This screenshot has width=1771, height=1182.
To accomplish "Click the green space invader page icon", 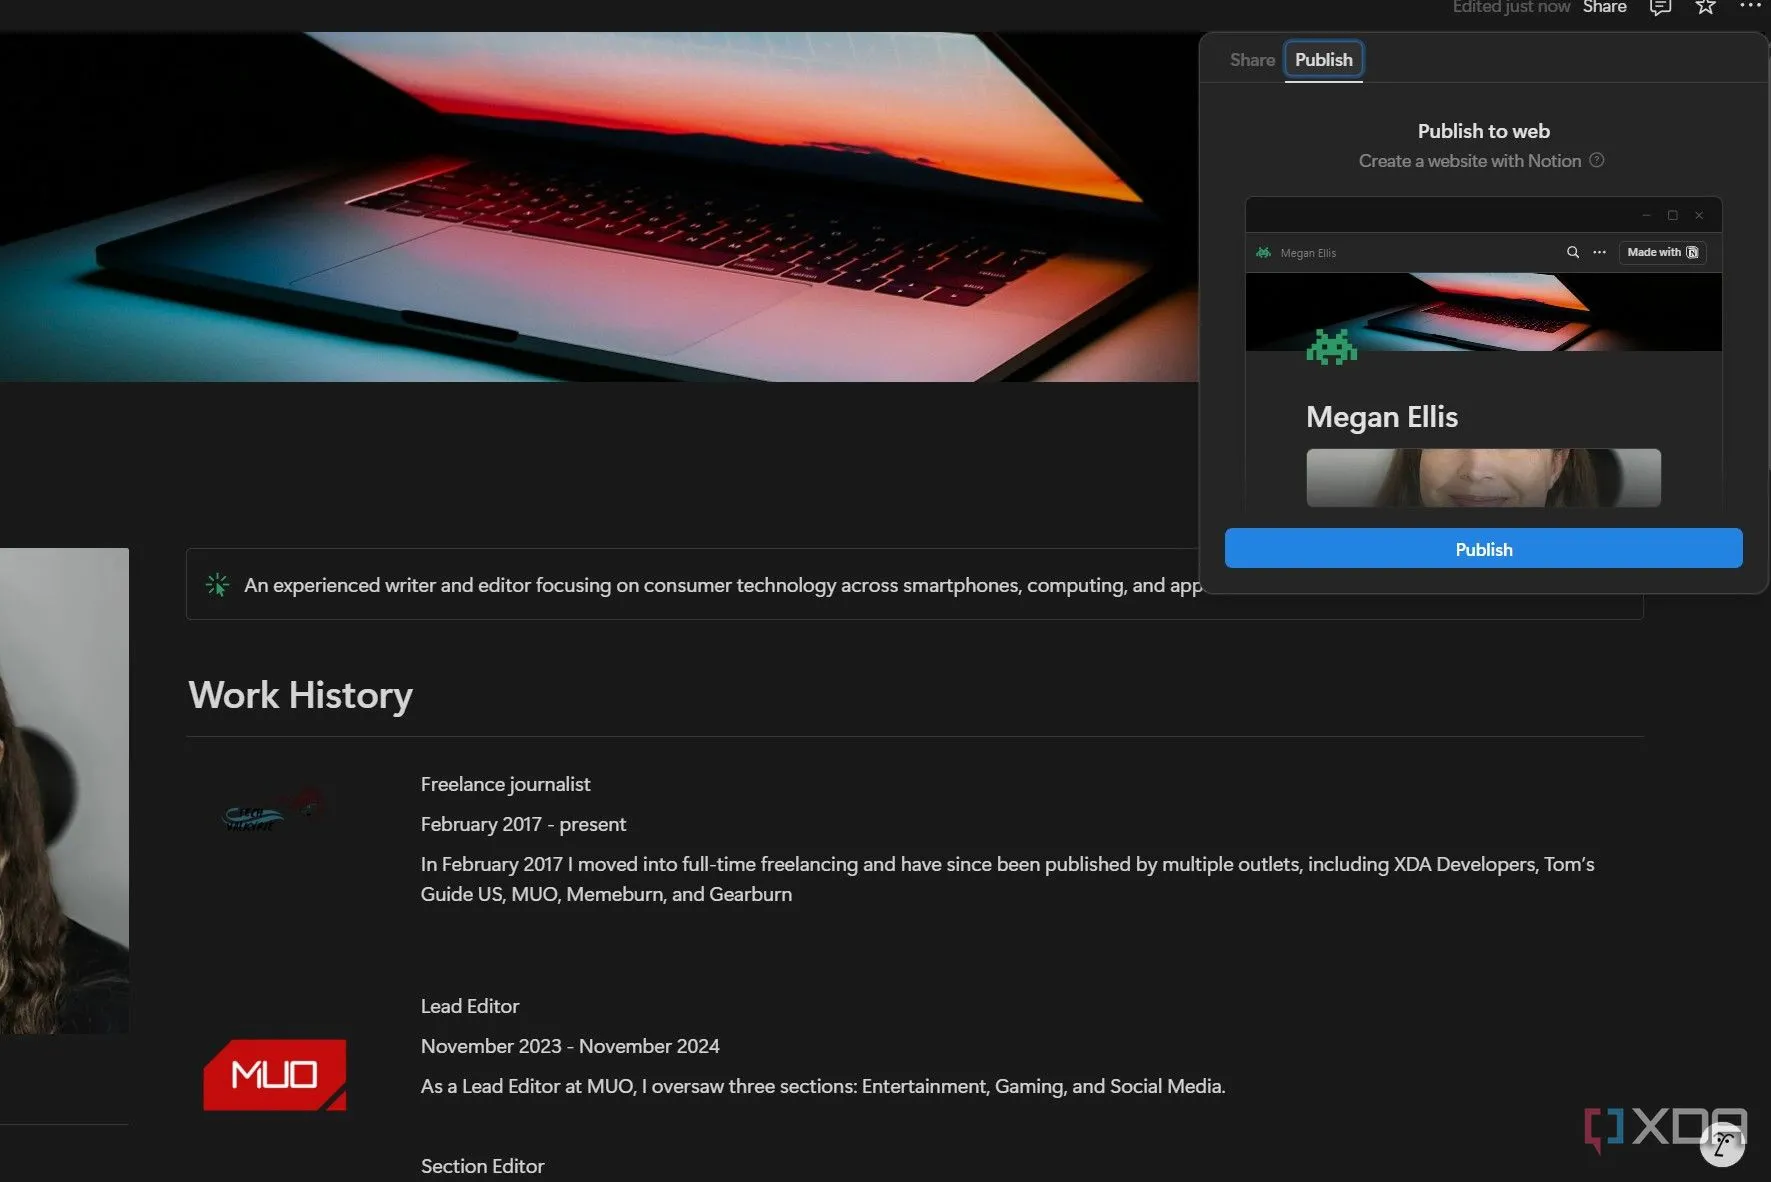I will tap(1331, 347).
